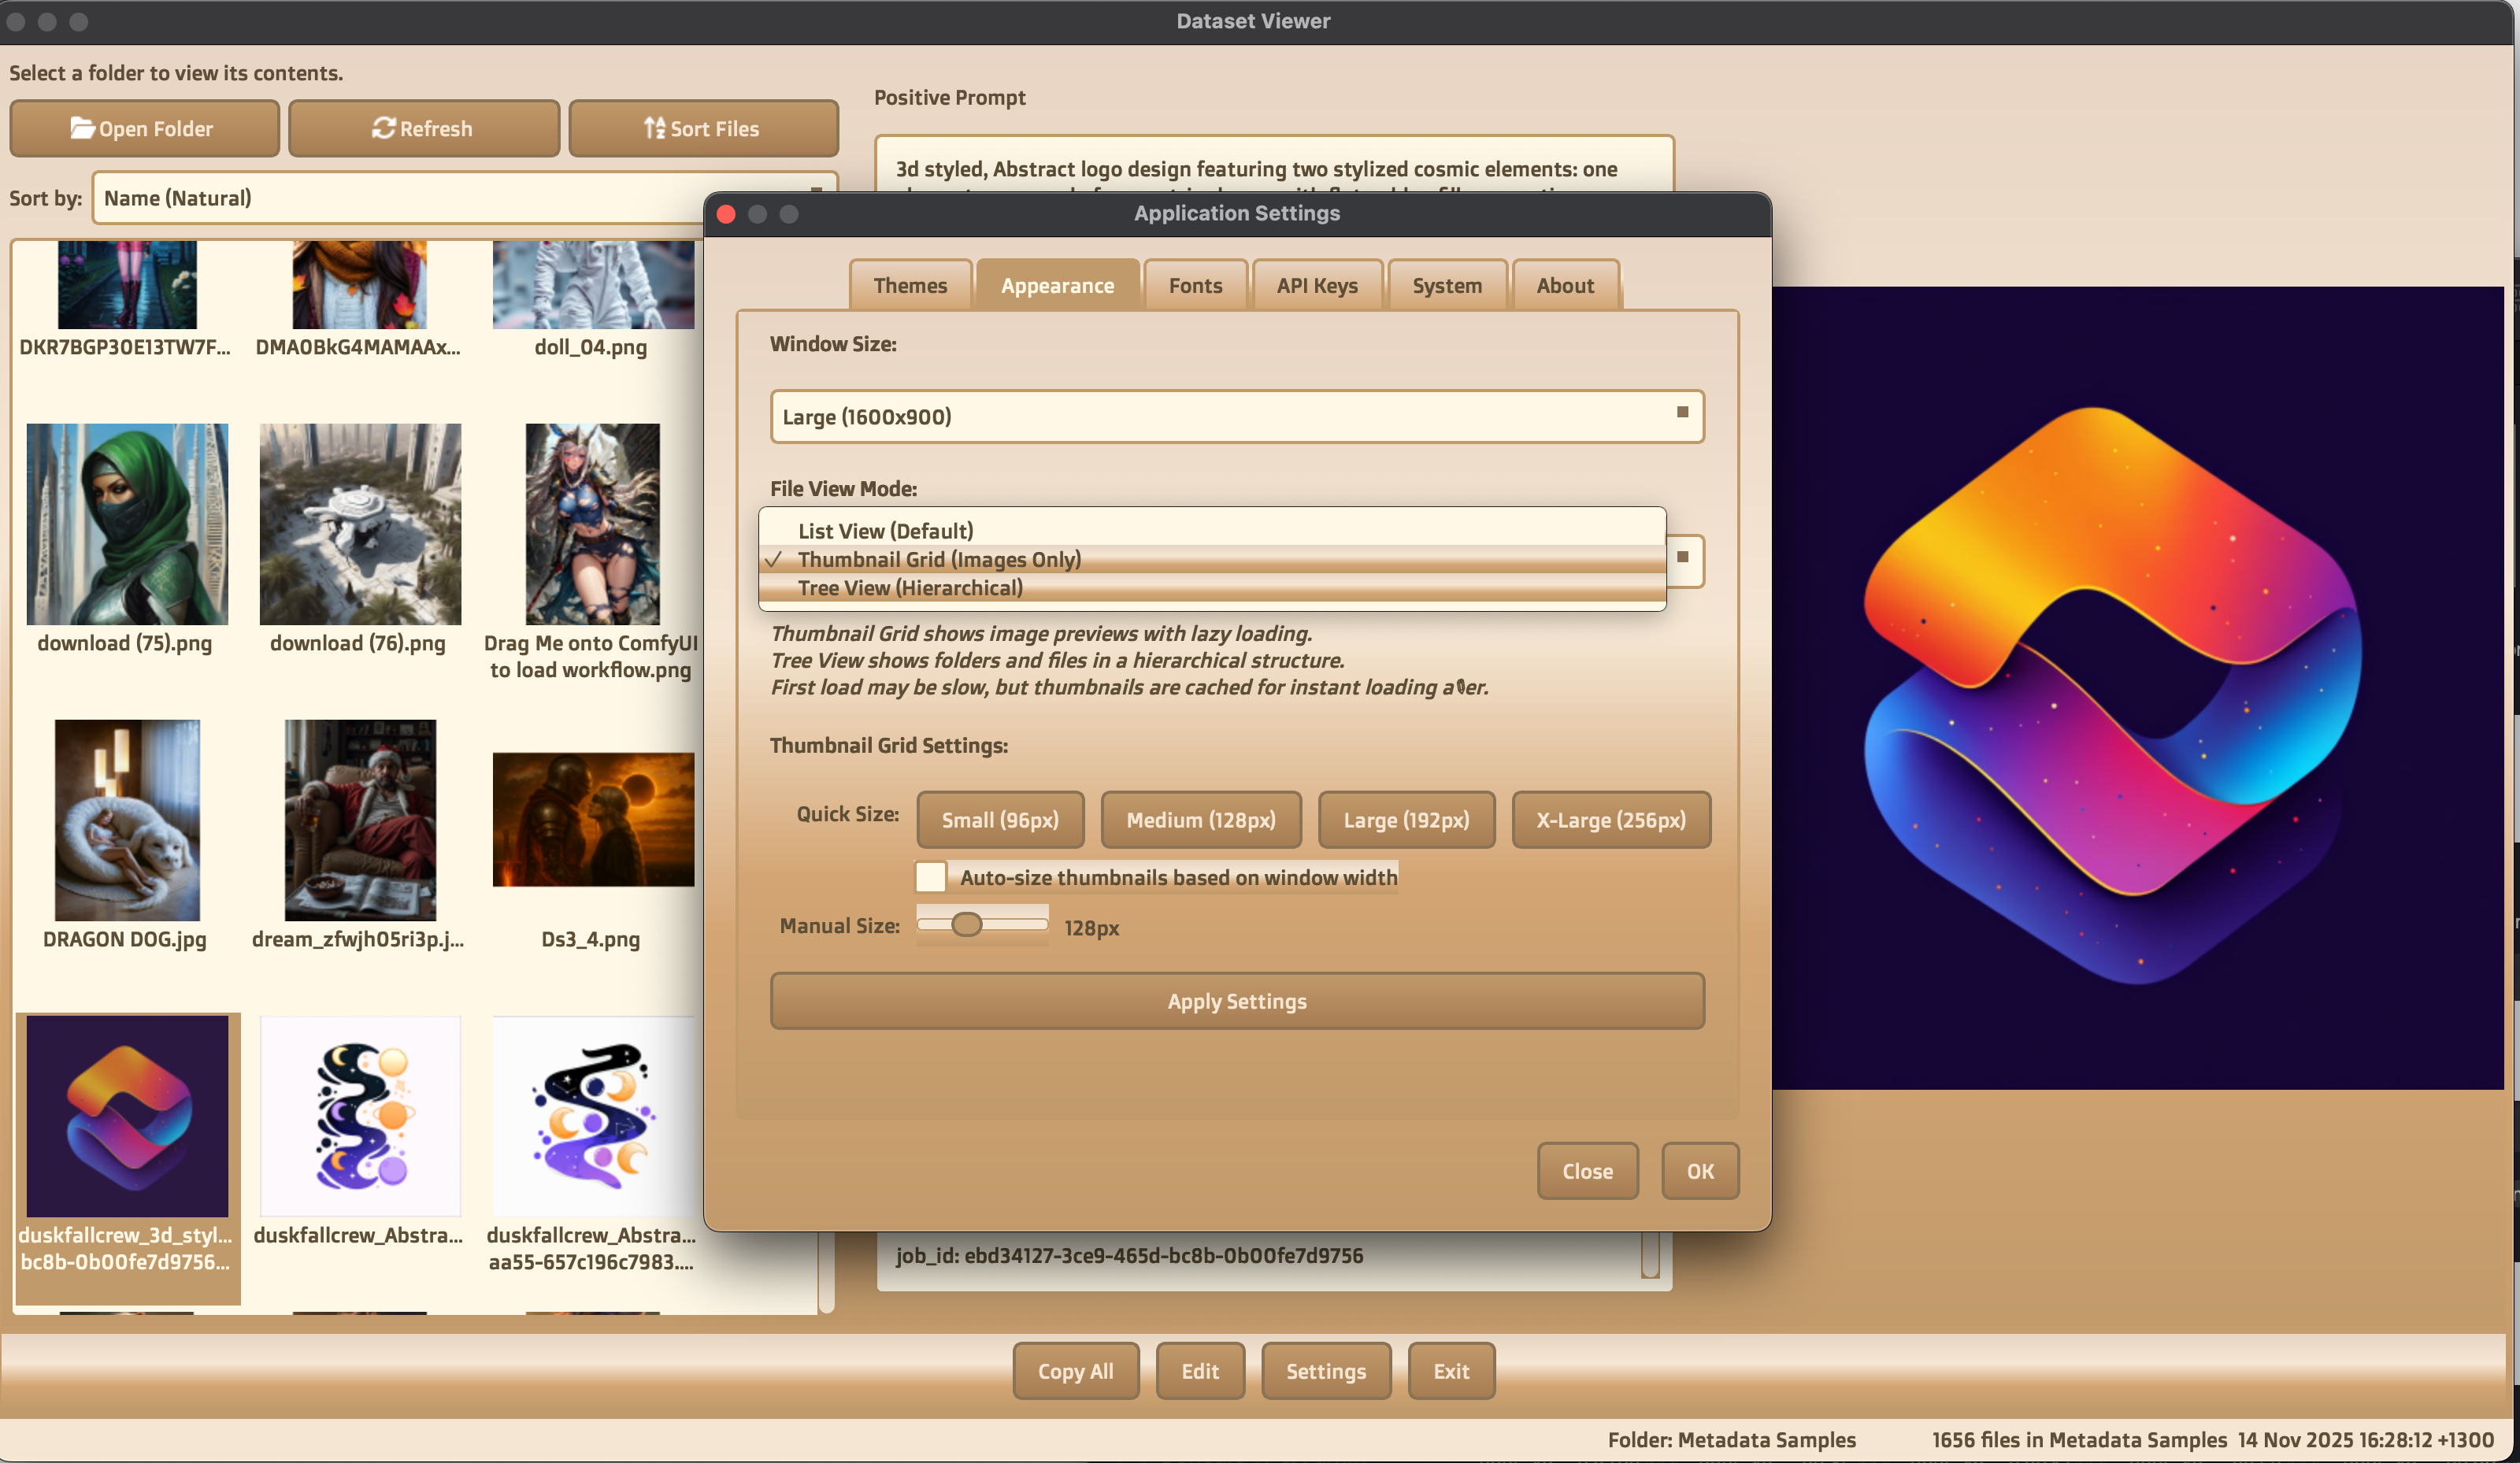Click the doll_04.png thumbnail

pos(593,288)
